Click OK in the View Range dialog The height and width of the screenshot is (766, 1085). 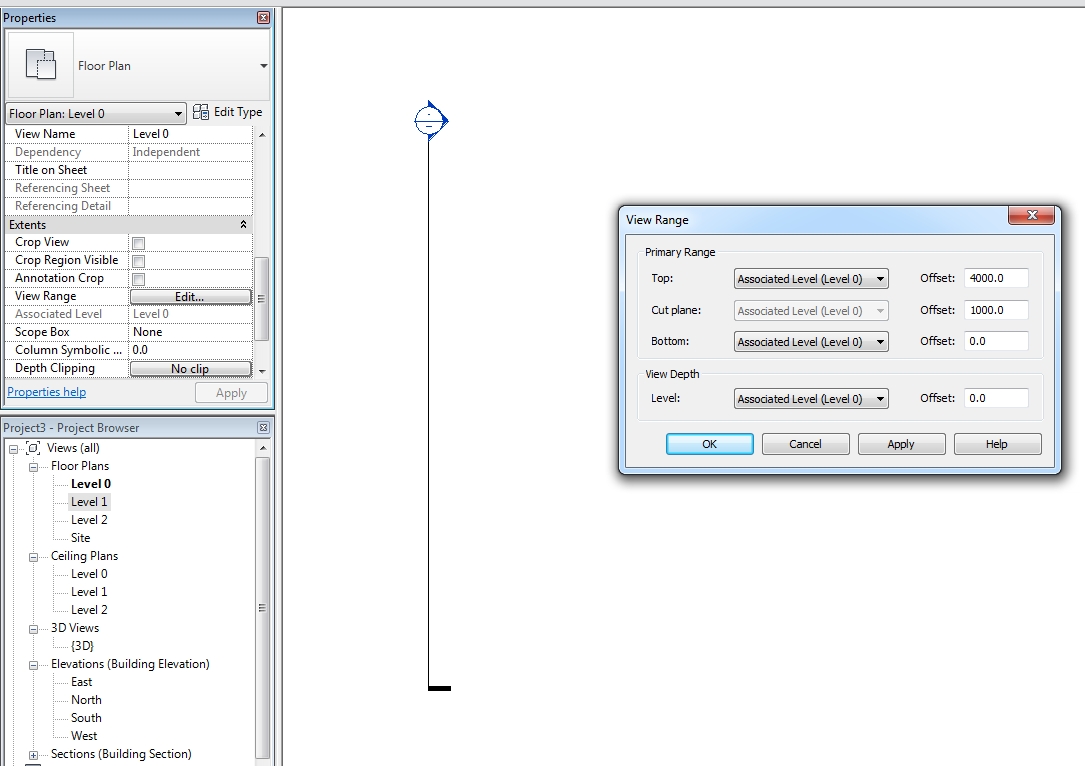click(x=709, y=444)
